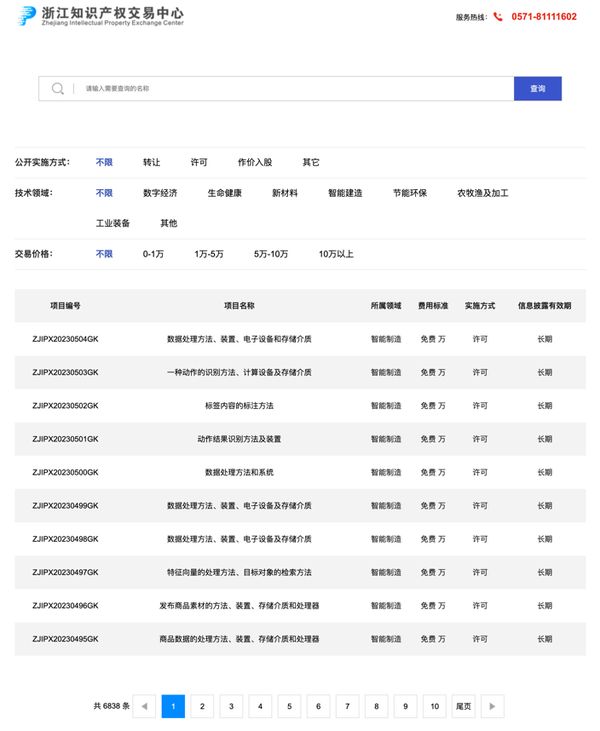Filter by 智能建造 technology field
Screen dimensions: 600x731
coord(345,193)
